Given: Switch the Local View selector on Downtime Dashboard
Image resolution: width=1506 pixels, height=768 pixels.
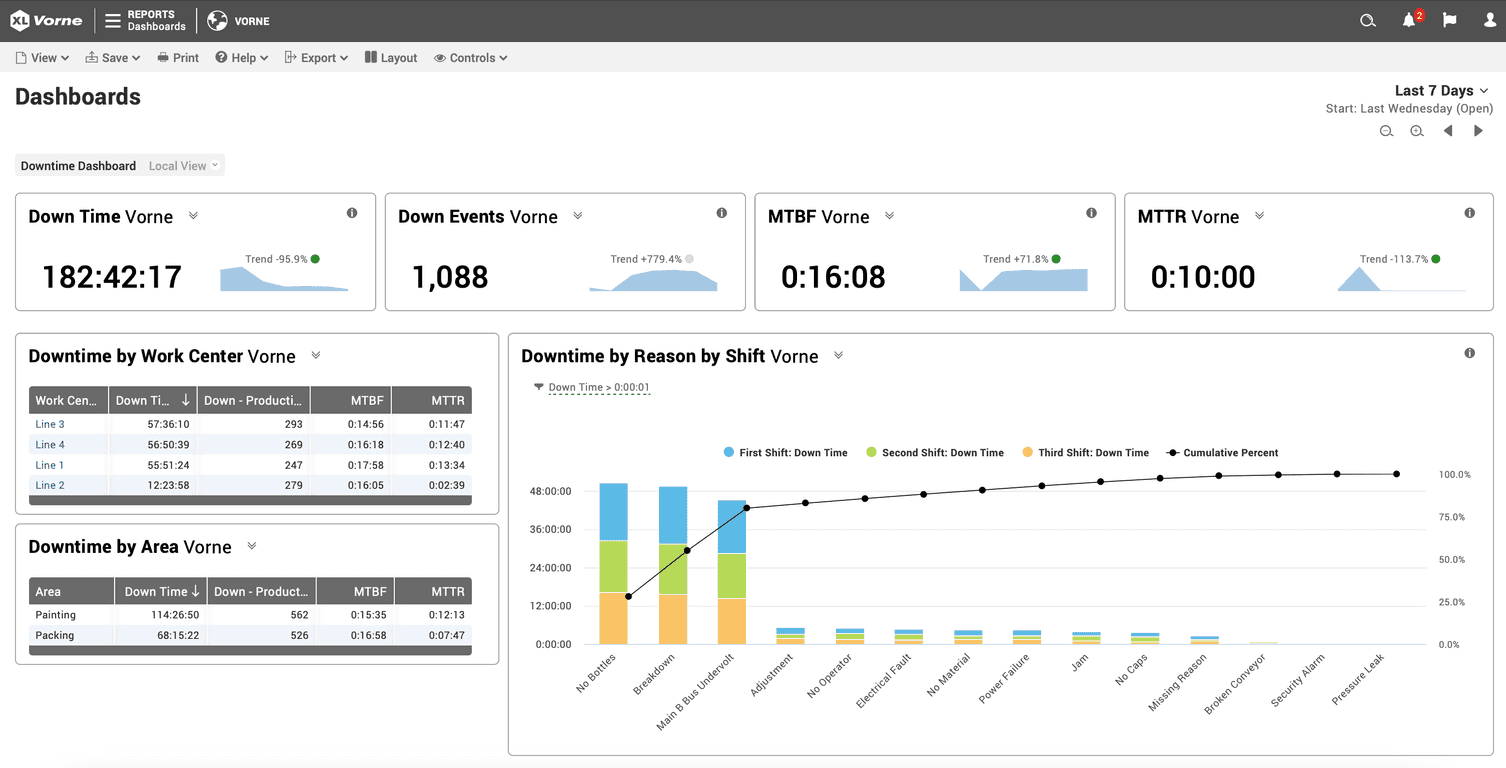Looking at the screenshot, I should pos(182,165).
